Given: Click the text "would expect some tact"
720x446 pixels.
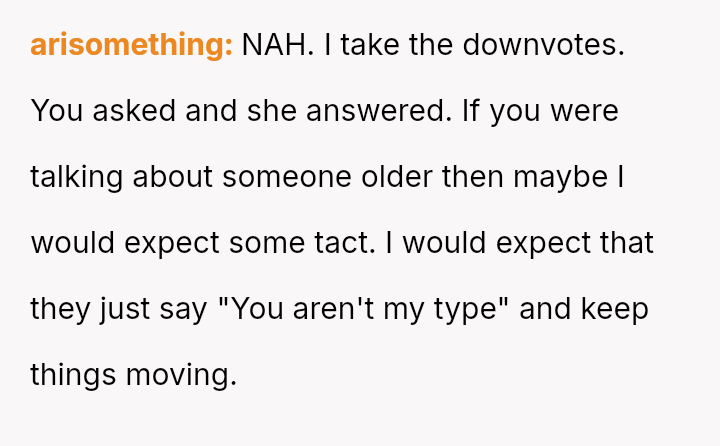Looking at the screenshot, I should (217, 243).
